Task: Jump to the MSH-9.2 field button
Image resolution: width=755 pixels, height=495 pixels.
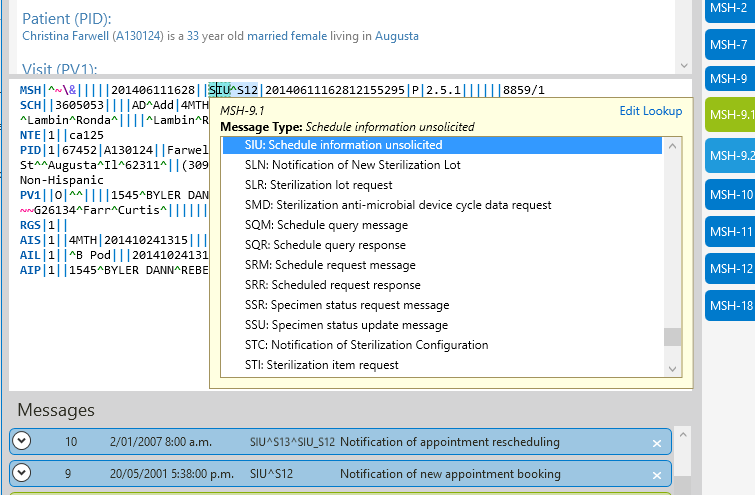Action: (729, 156)
